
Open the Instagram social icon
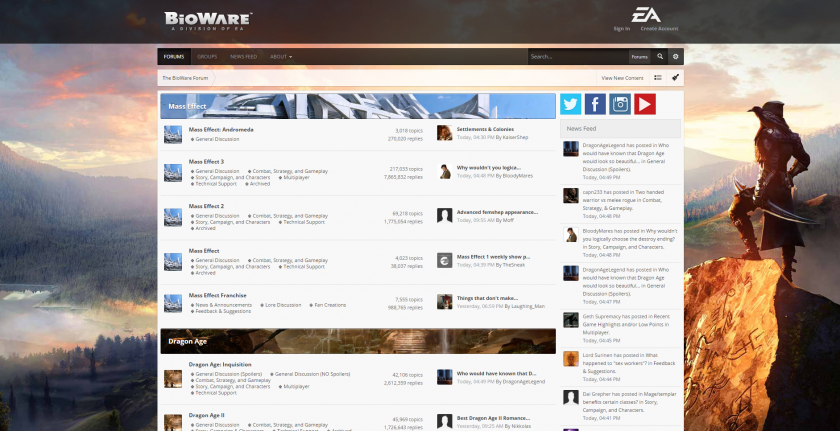pyautogui.click(x=620, y=104)
